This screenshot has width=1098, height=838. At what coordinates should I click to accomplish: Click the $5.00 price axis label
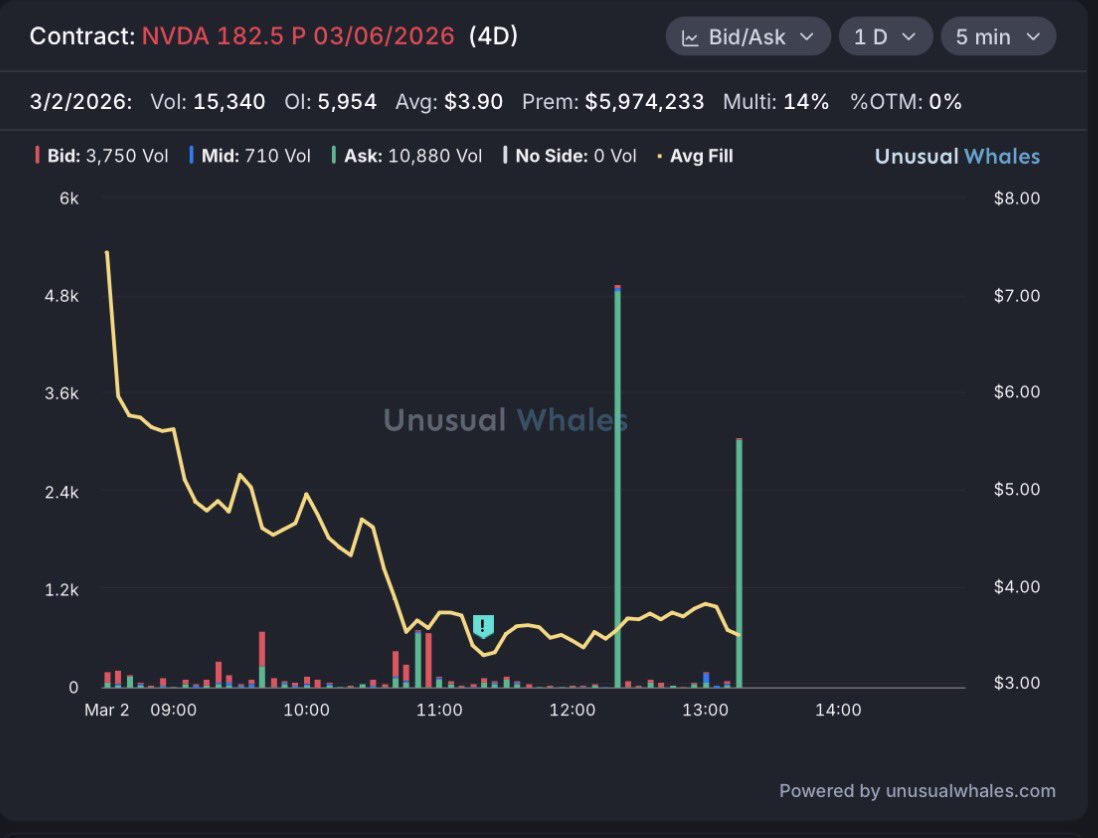point(1017,489)
